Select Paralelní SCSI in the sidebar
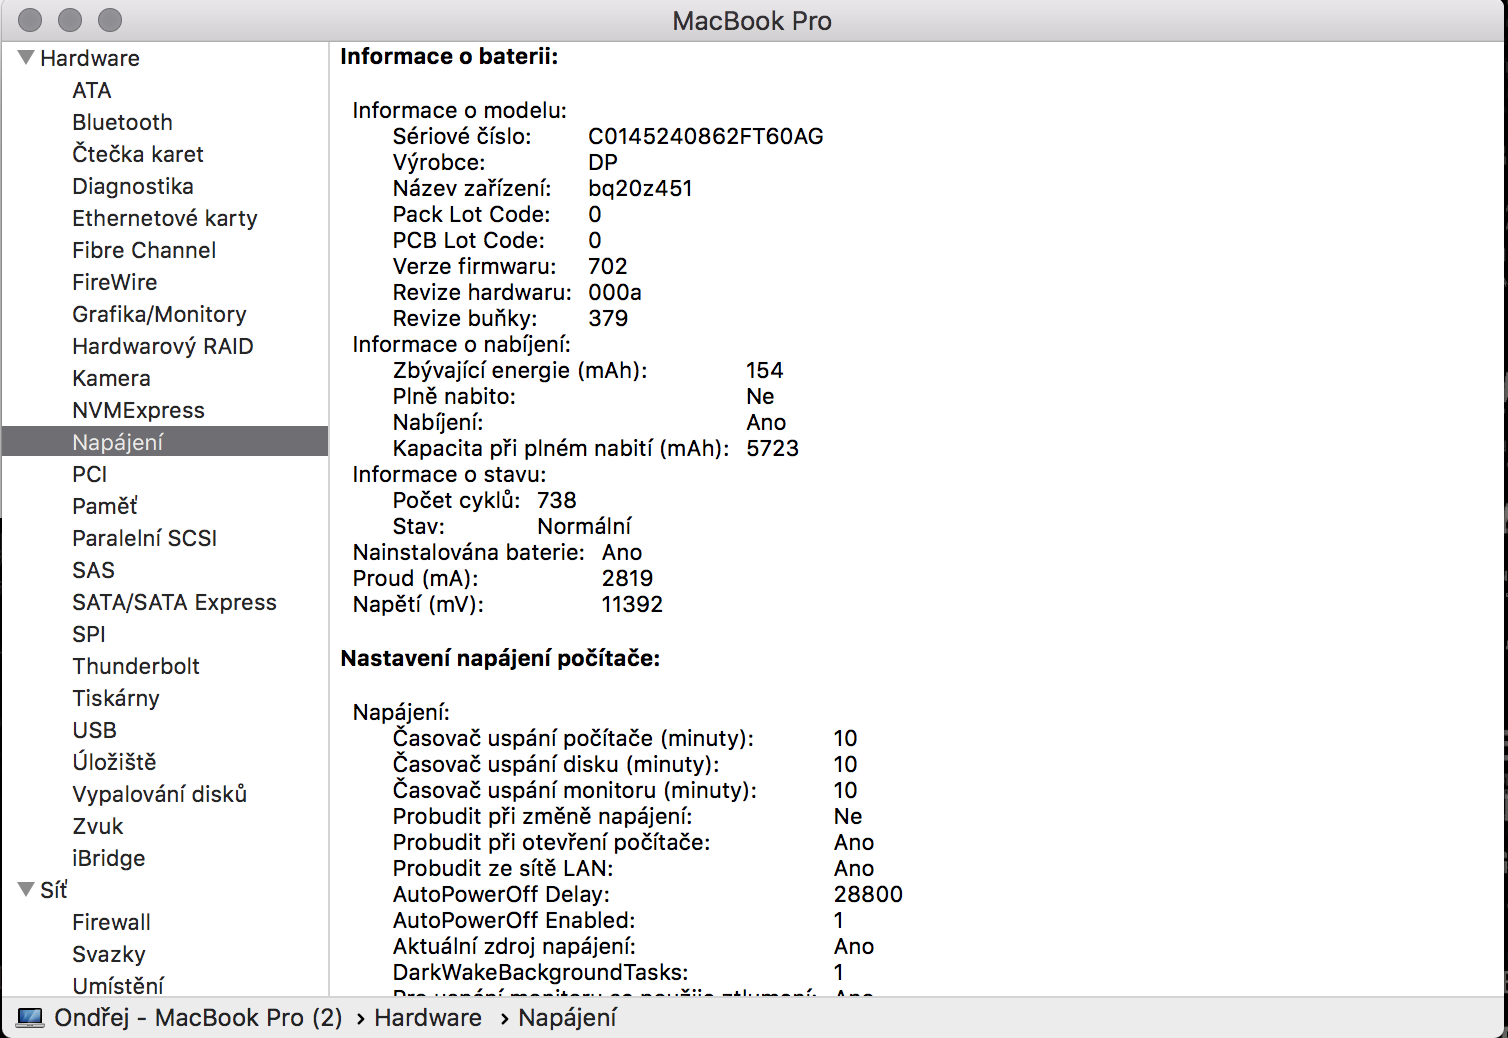Viewport: 1508px width, 1038px height. click(145, 538)
